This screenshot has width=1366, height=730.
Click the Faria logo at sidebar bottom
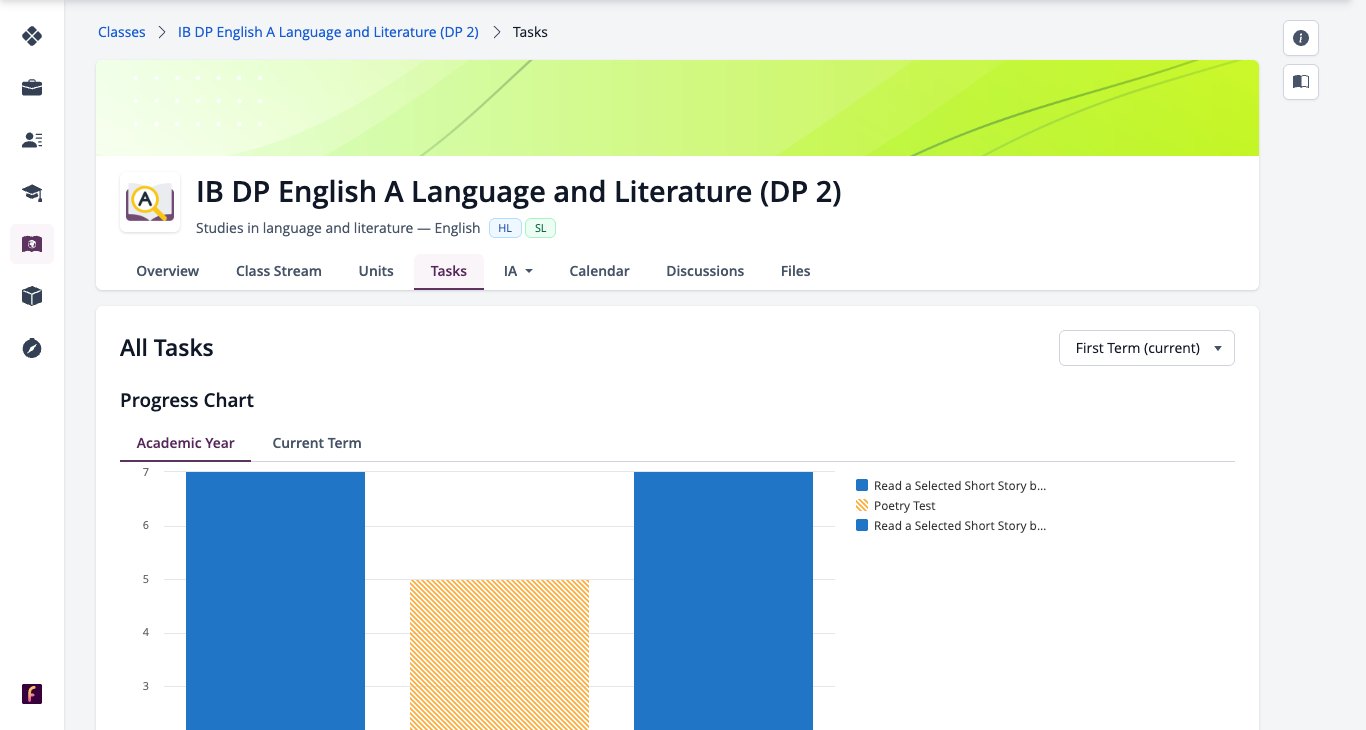pyautogui.click(x=32, y=694)
